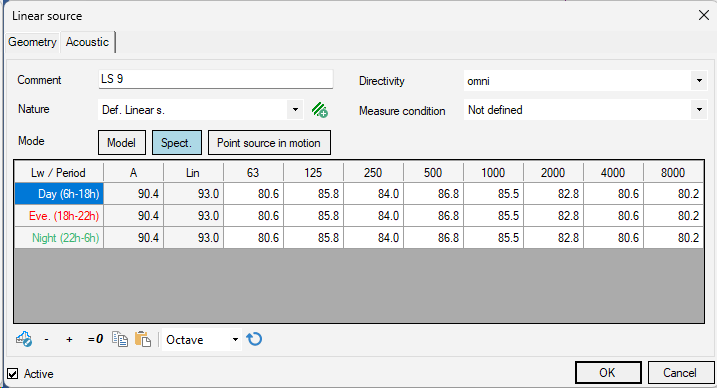Open the Measure condition dropdown

(x=699, y=110)
